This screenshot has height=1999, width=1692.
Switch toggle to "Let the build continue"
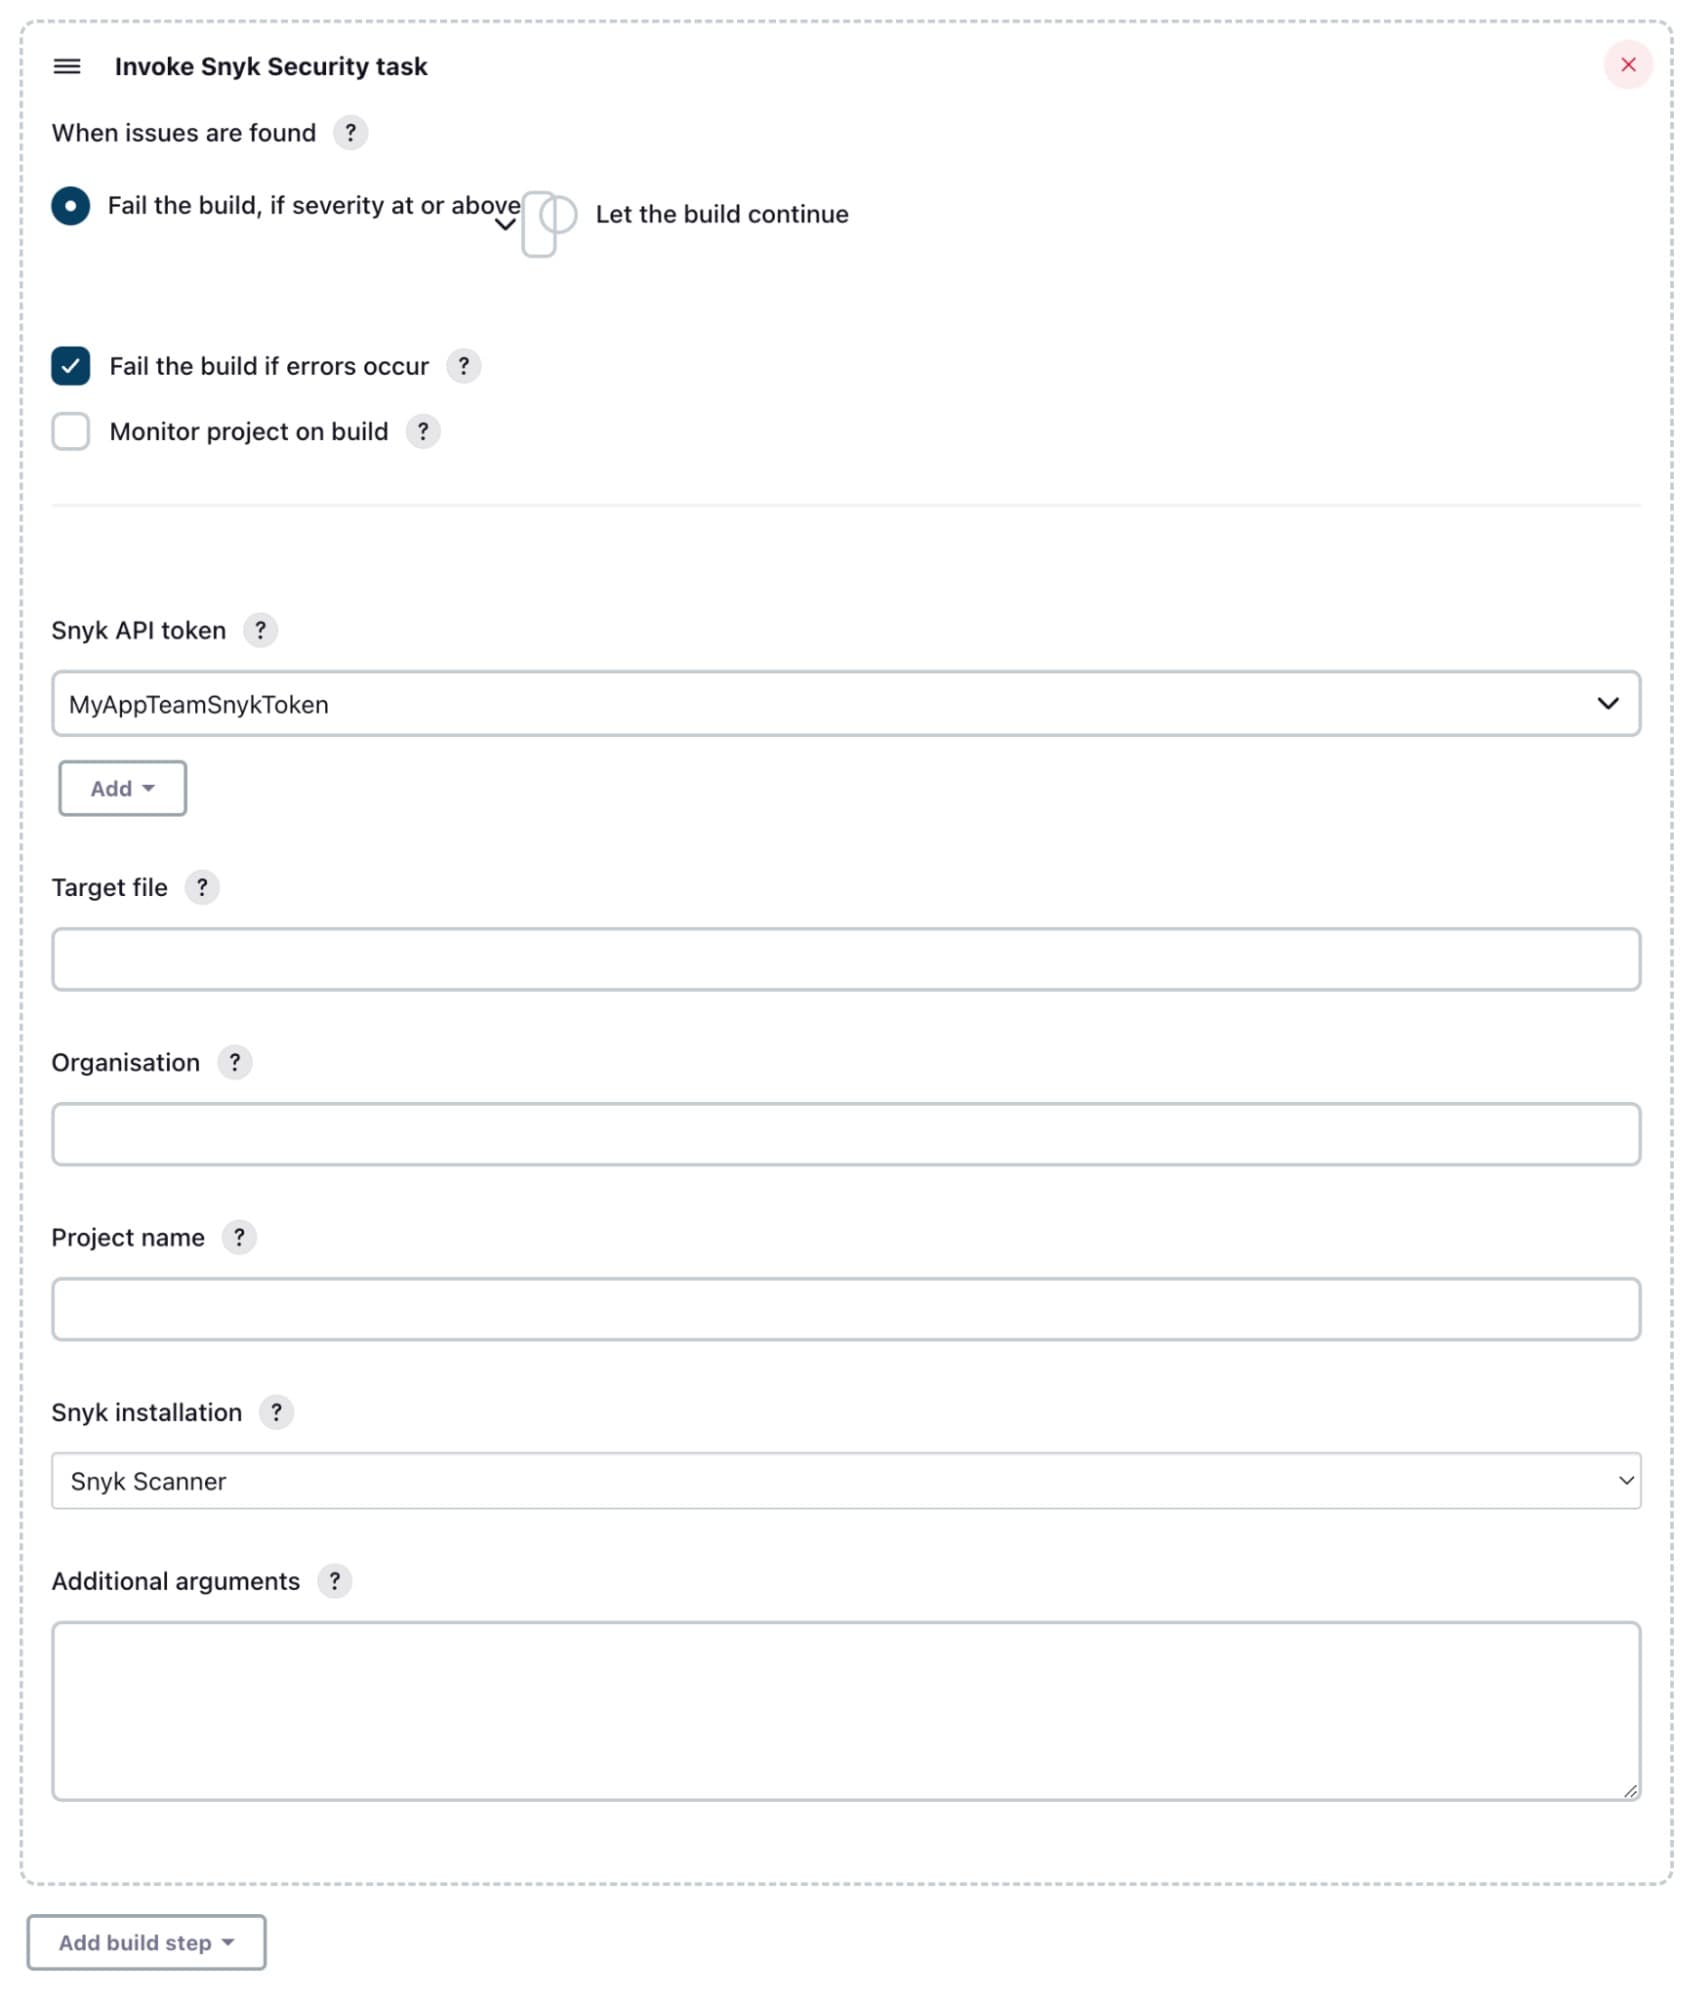tap(546, 222)
